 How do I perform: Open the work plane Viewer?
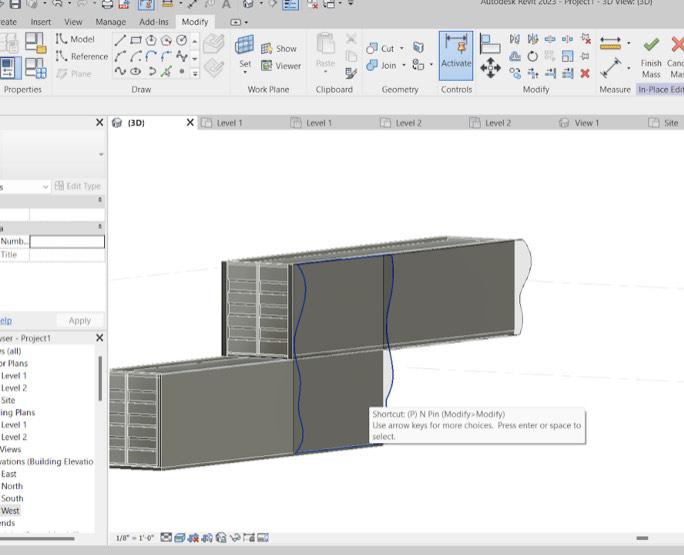(x=279, y=66)
